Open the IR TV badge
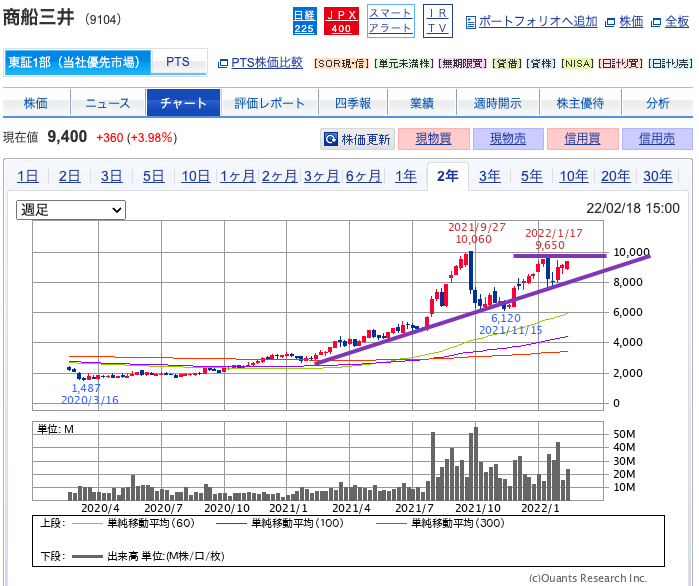 pos(437,21)
